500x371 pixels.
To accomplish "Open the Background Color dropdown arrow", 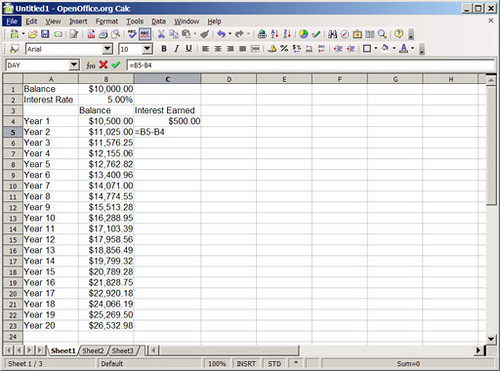I will [x=394, y=49].
